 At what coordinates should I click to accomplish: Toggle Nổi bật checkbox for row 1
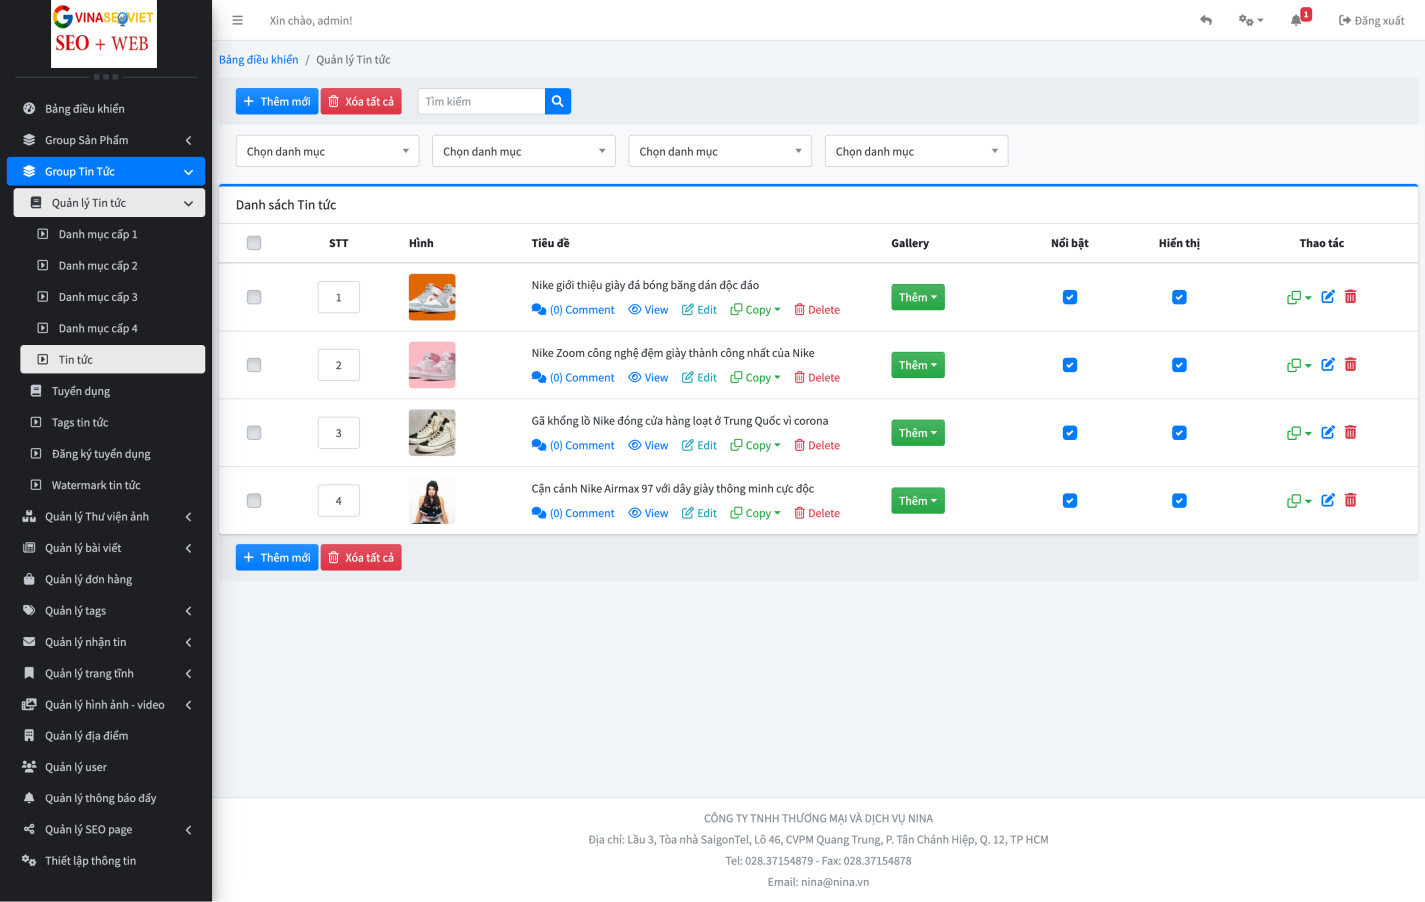click(1070, 297)
